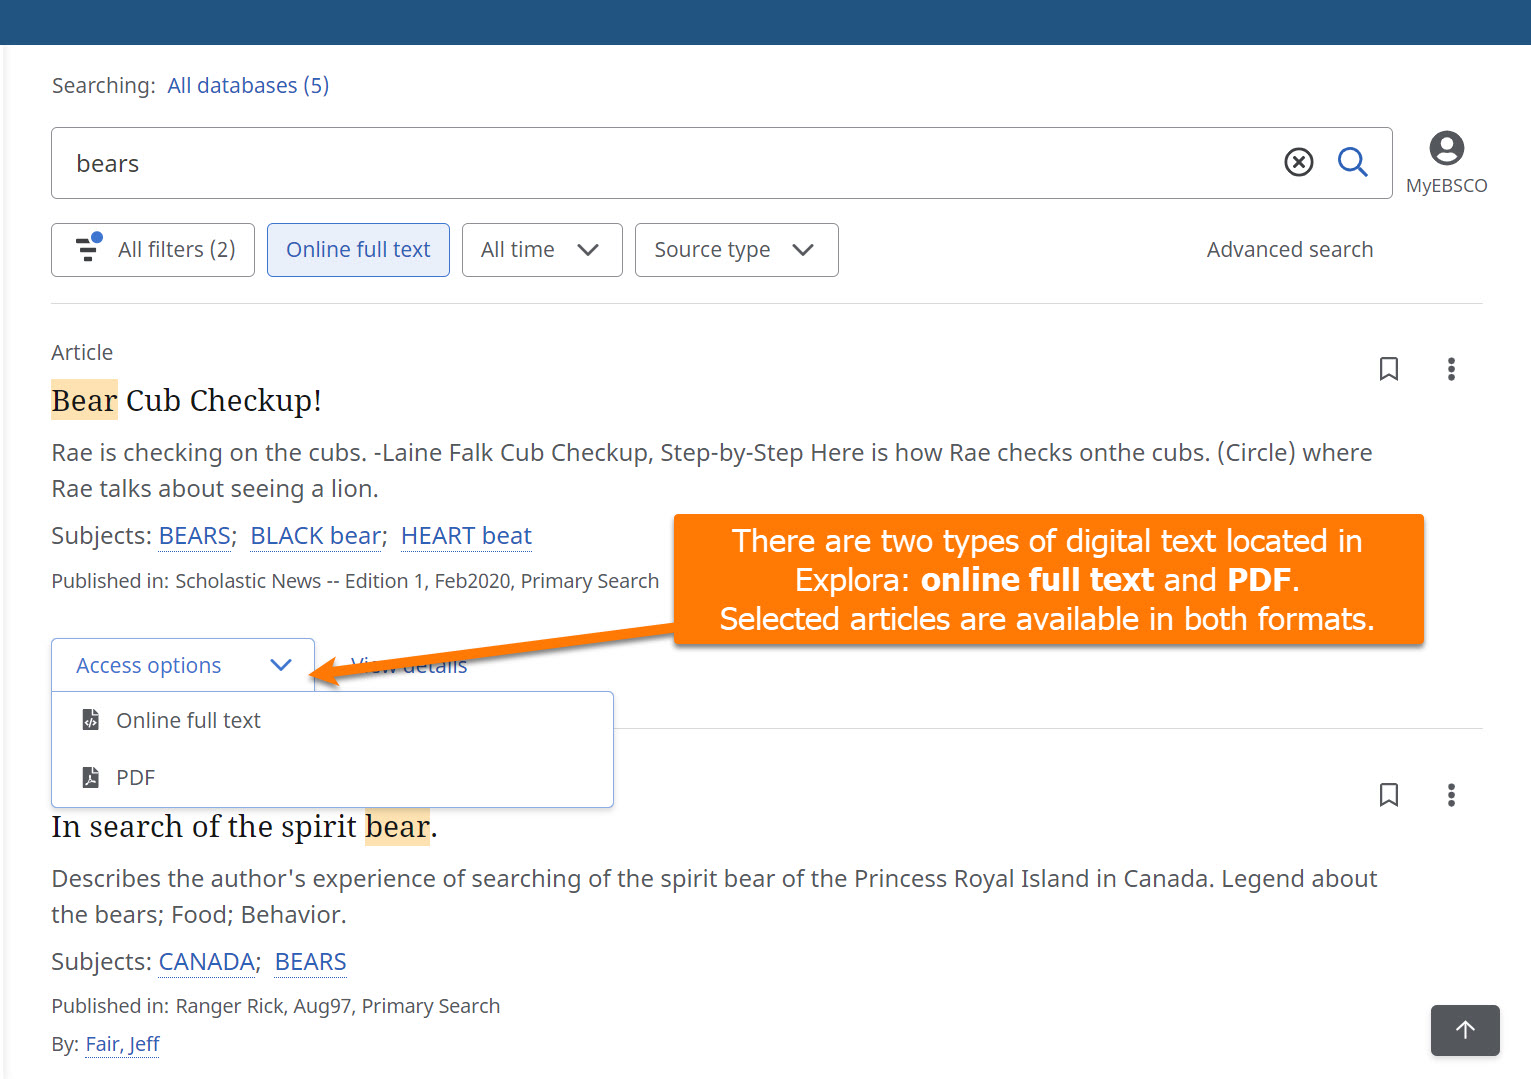The width and height of the screenshot is (1531, 1079).
Task: Open the Bear Cub Checkup! article title
Action: pos(186,400)
